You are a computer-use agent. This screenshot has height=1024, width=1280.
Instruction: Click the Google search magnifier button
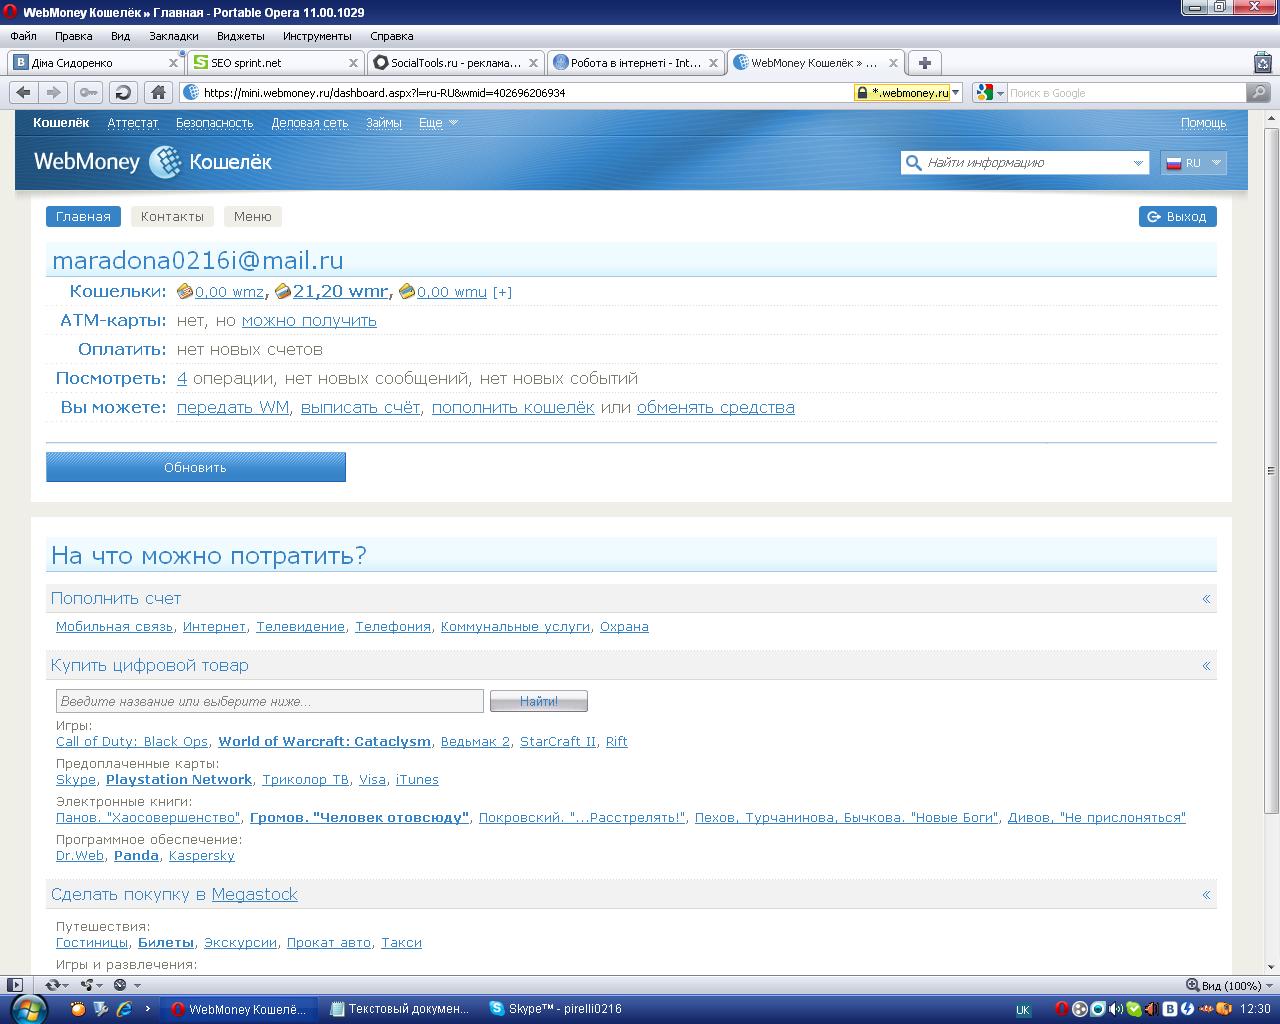point(1259,93)
